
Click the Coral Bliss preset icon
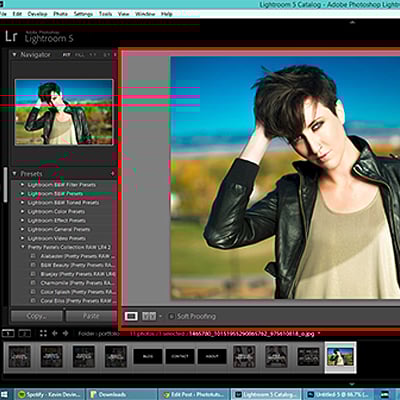[33, 301]
